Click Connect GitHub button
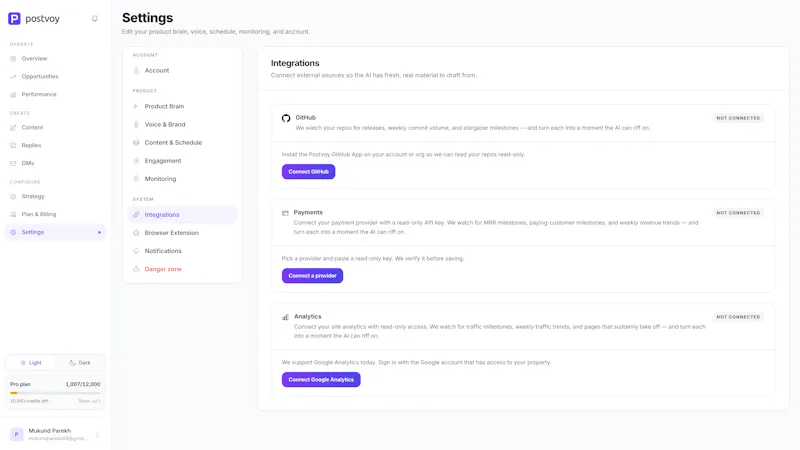 tap(308, 172)
